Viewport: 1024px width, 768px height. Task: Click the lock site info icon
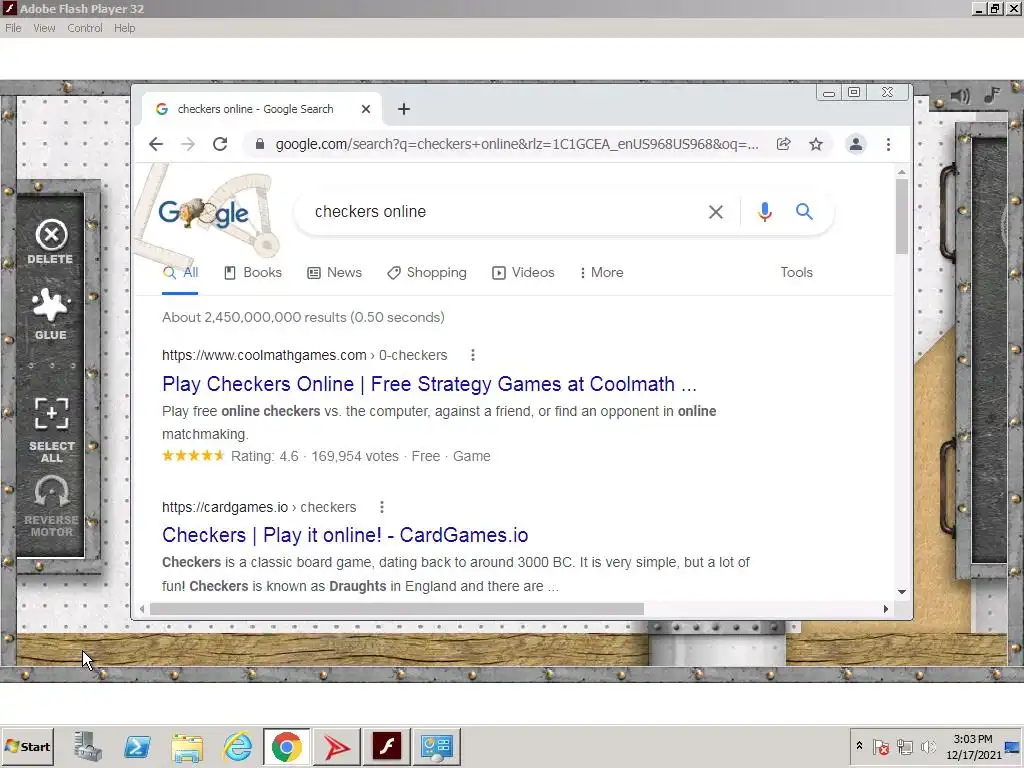point(260,144)
